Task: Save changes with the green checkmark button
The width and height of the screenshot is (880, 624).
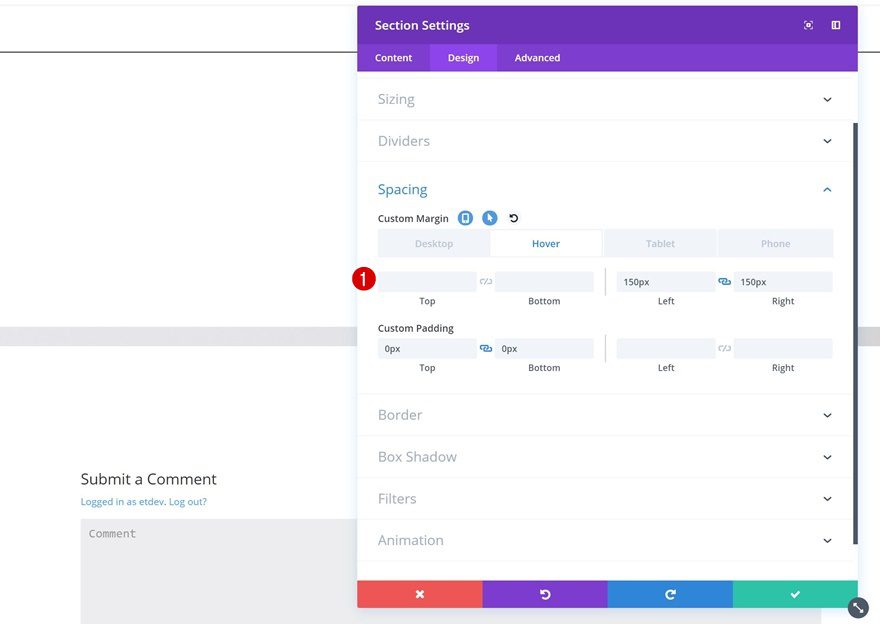Action: point(795,594)
